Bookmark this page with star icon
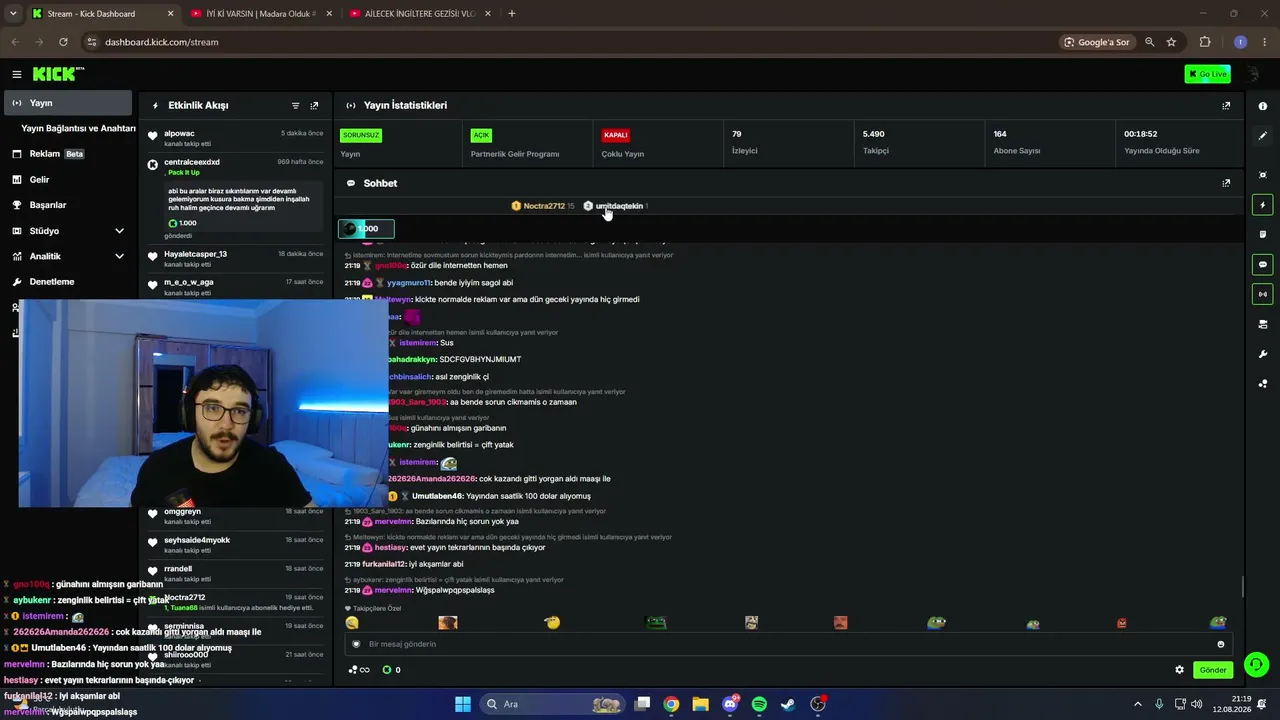 click(x=1171, y=42)
